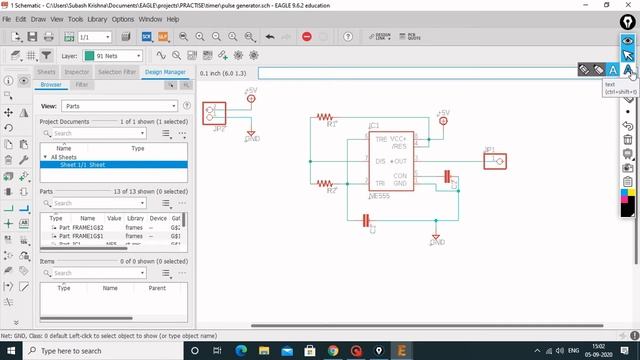This screenshot has width=640, height=360.
Task: Select the Mirror tool
Action: (x=24, y=112)
